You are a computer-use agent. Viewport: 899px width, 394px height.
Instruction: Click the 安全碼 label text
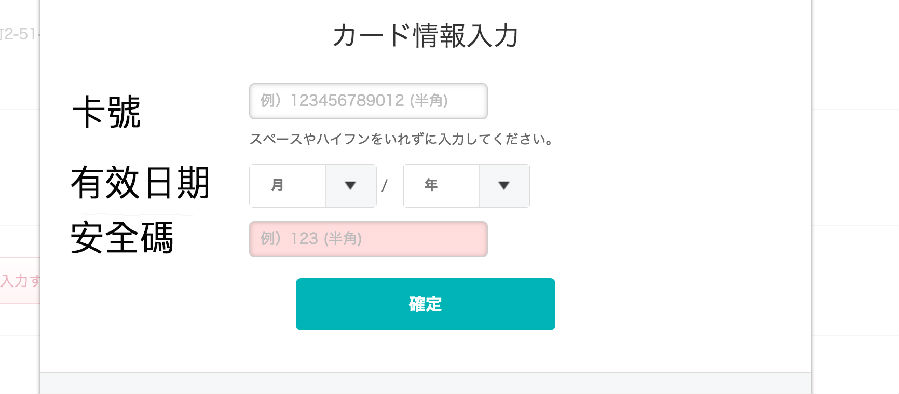click(122, 238)
